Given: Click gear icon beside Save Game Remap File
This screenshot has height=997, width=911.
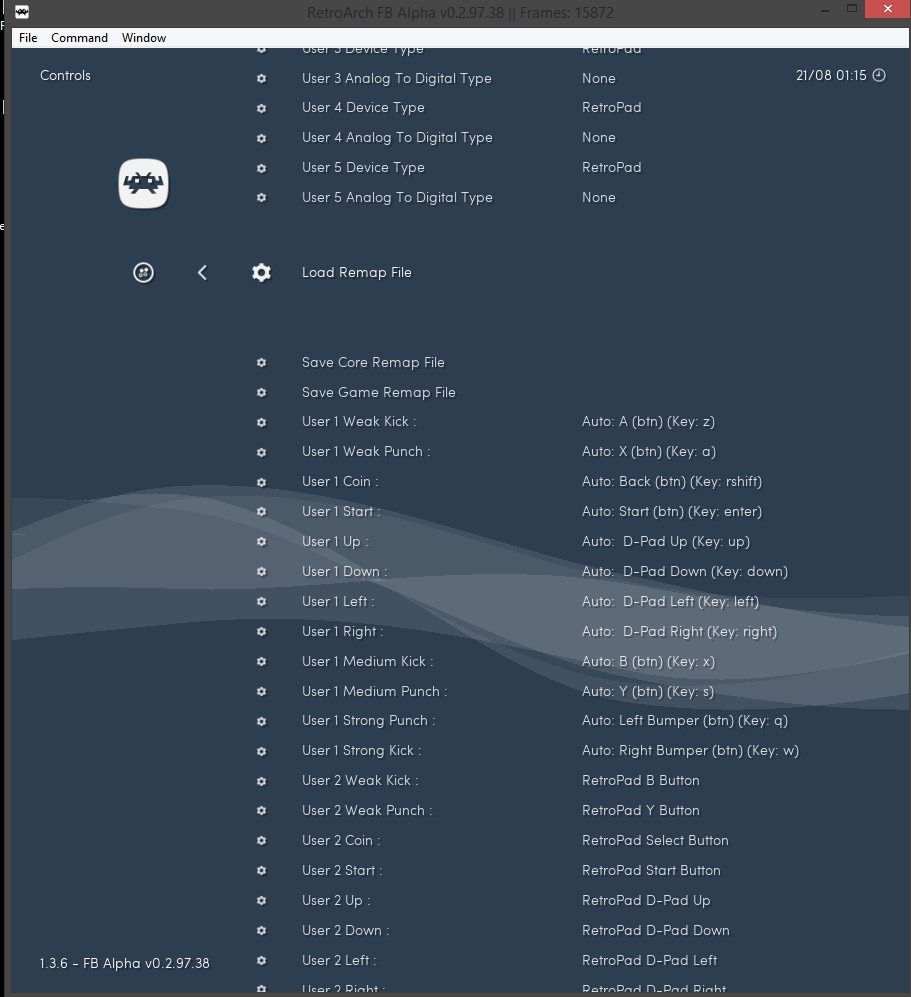Looking at the screenshot, I should pos(261,392).
